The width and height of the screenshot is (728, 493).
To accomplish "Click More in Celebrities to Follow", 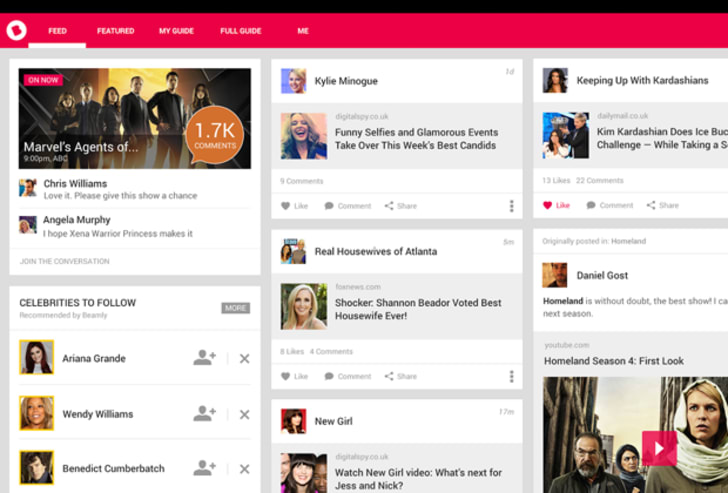I will click(235, 308).
